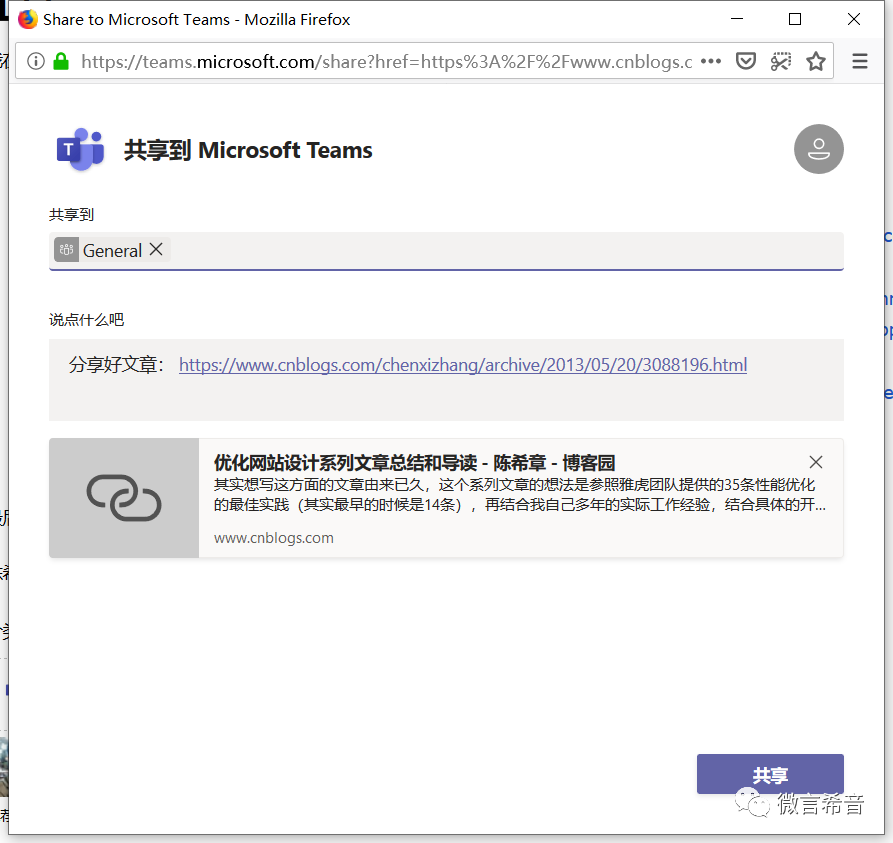The width and height of the screenshot is (893, 843).
Task: Click the Microsoft Teams logo
Action: tap(80, 149)
